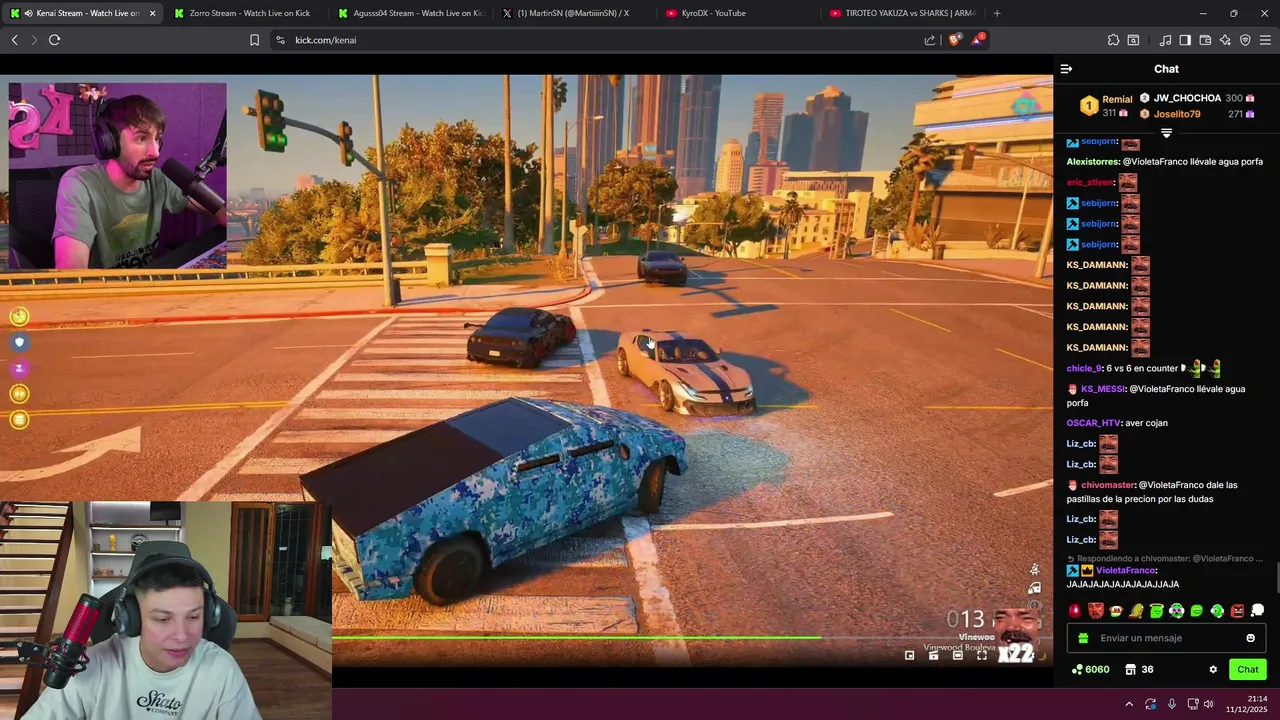Open Brave Shields lion icon
The width and height of the screenshot is (1280, 720).
(954, 40)
